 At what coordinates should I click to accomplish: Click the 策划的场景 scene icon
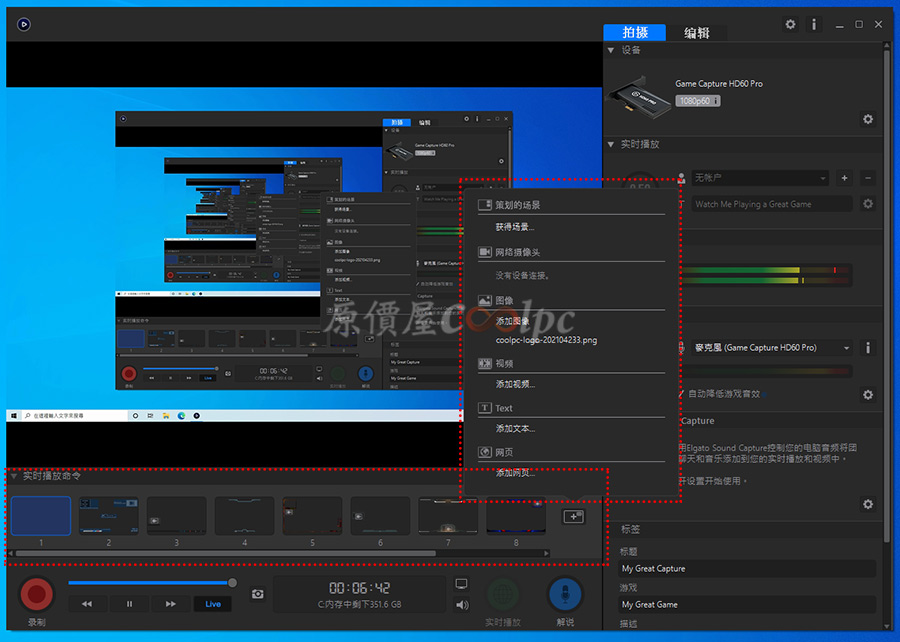tap(484, 205)
